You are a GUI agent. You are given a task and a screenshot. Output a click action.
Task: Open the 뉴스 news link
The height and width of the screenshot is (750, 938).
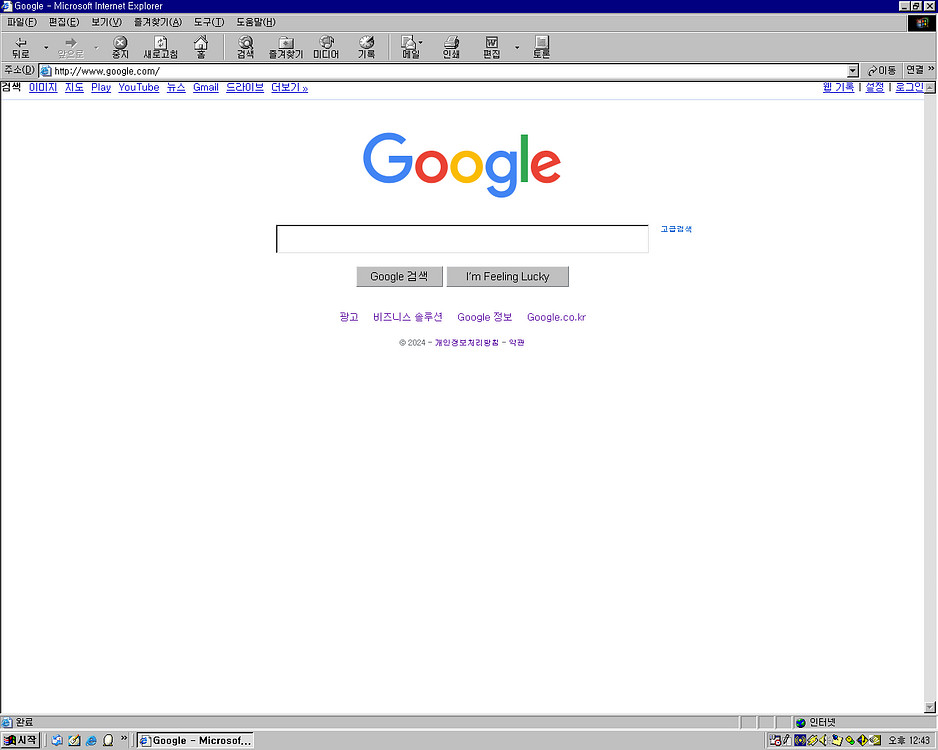(x=176, y=87)
